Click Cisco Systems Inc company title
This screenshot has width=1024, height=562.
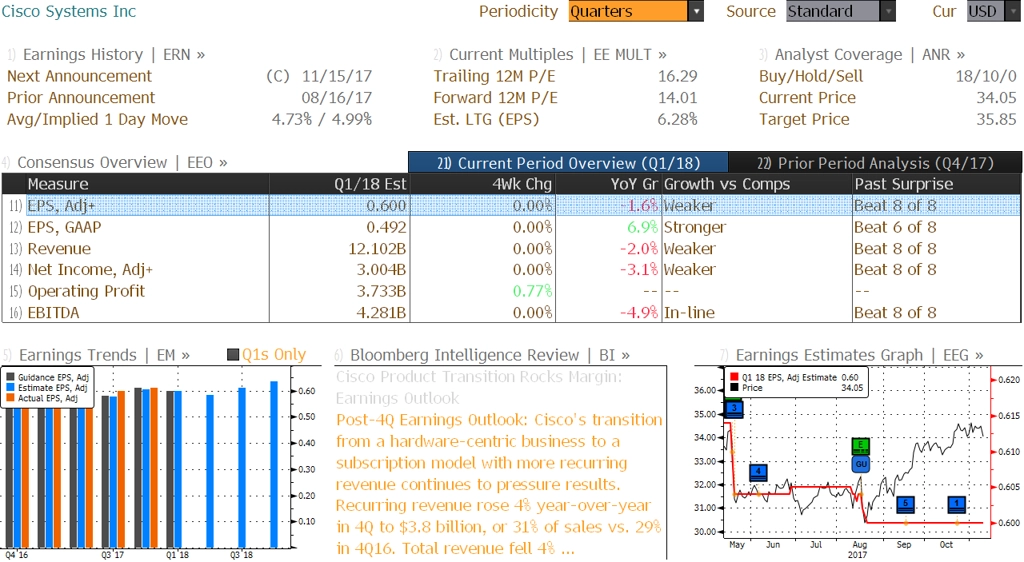(x=69, y=11)
